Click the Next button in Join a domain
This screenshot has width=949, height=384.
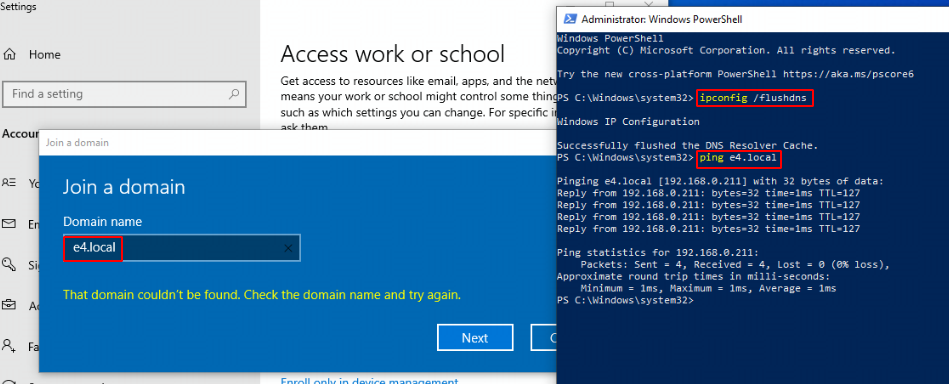[x=475, y=337]
